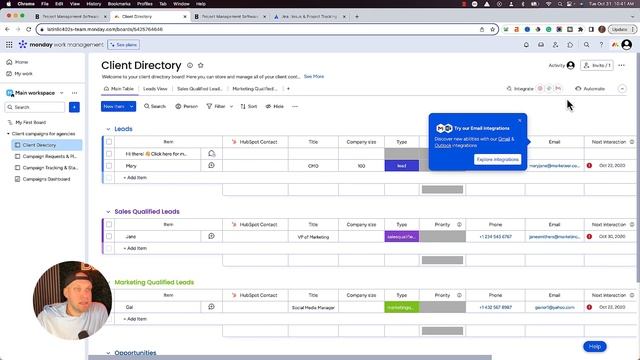640x360 pixels.
Task: Click the Chrome address bar
Action: [x=261, y=29]
